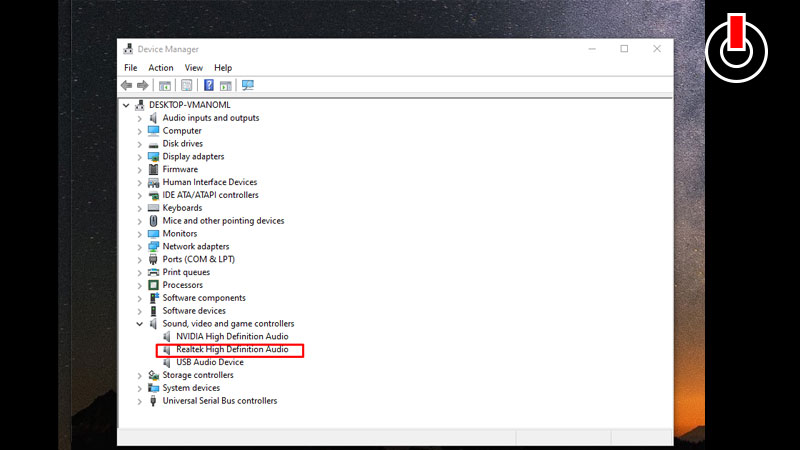The image size is (800, 450).
Task: Open the Properties toolbar icon
Action: tap(187, 85)
